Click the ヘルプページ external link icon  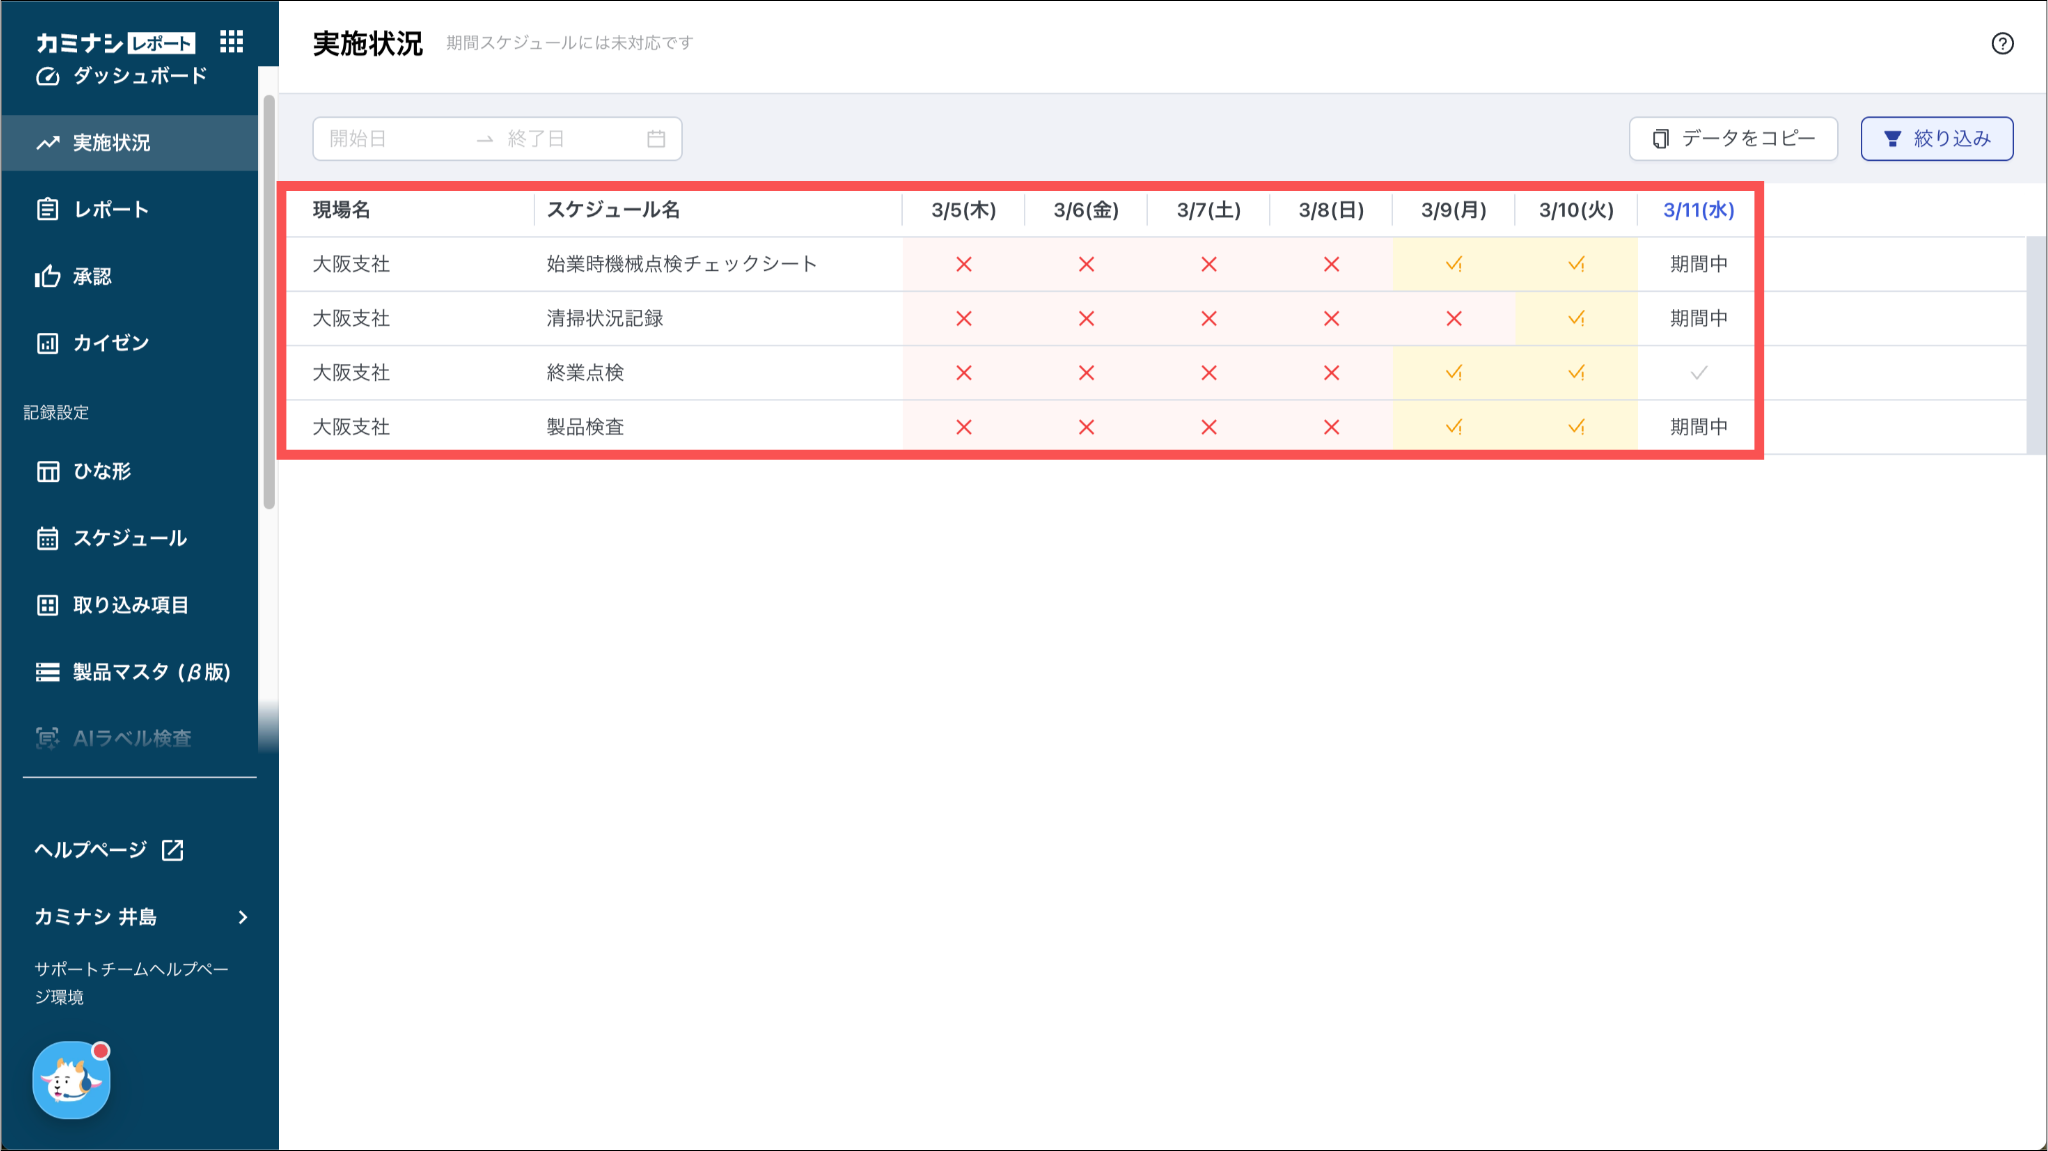point(173,850)
